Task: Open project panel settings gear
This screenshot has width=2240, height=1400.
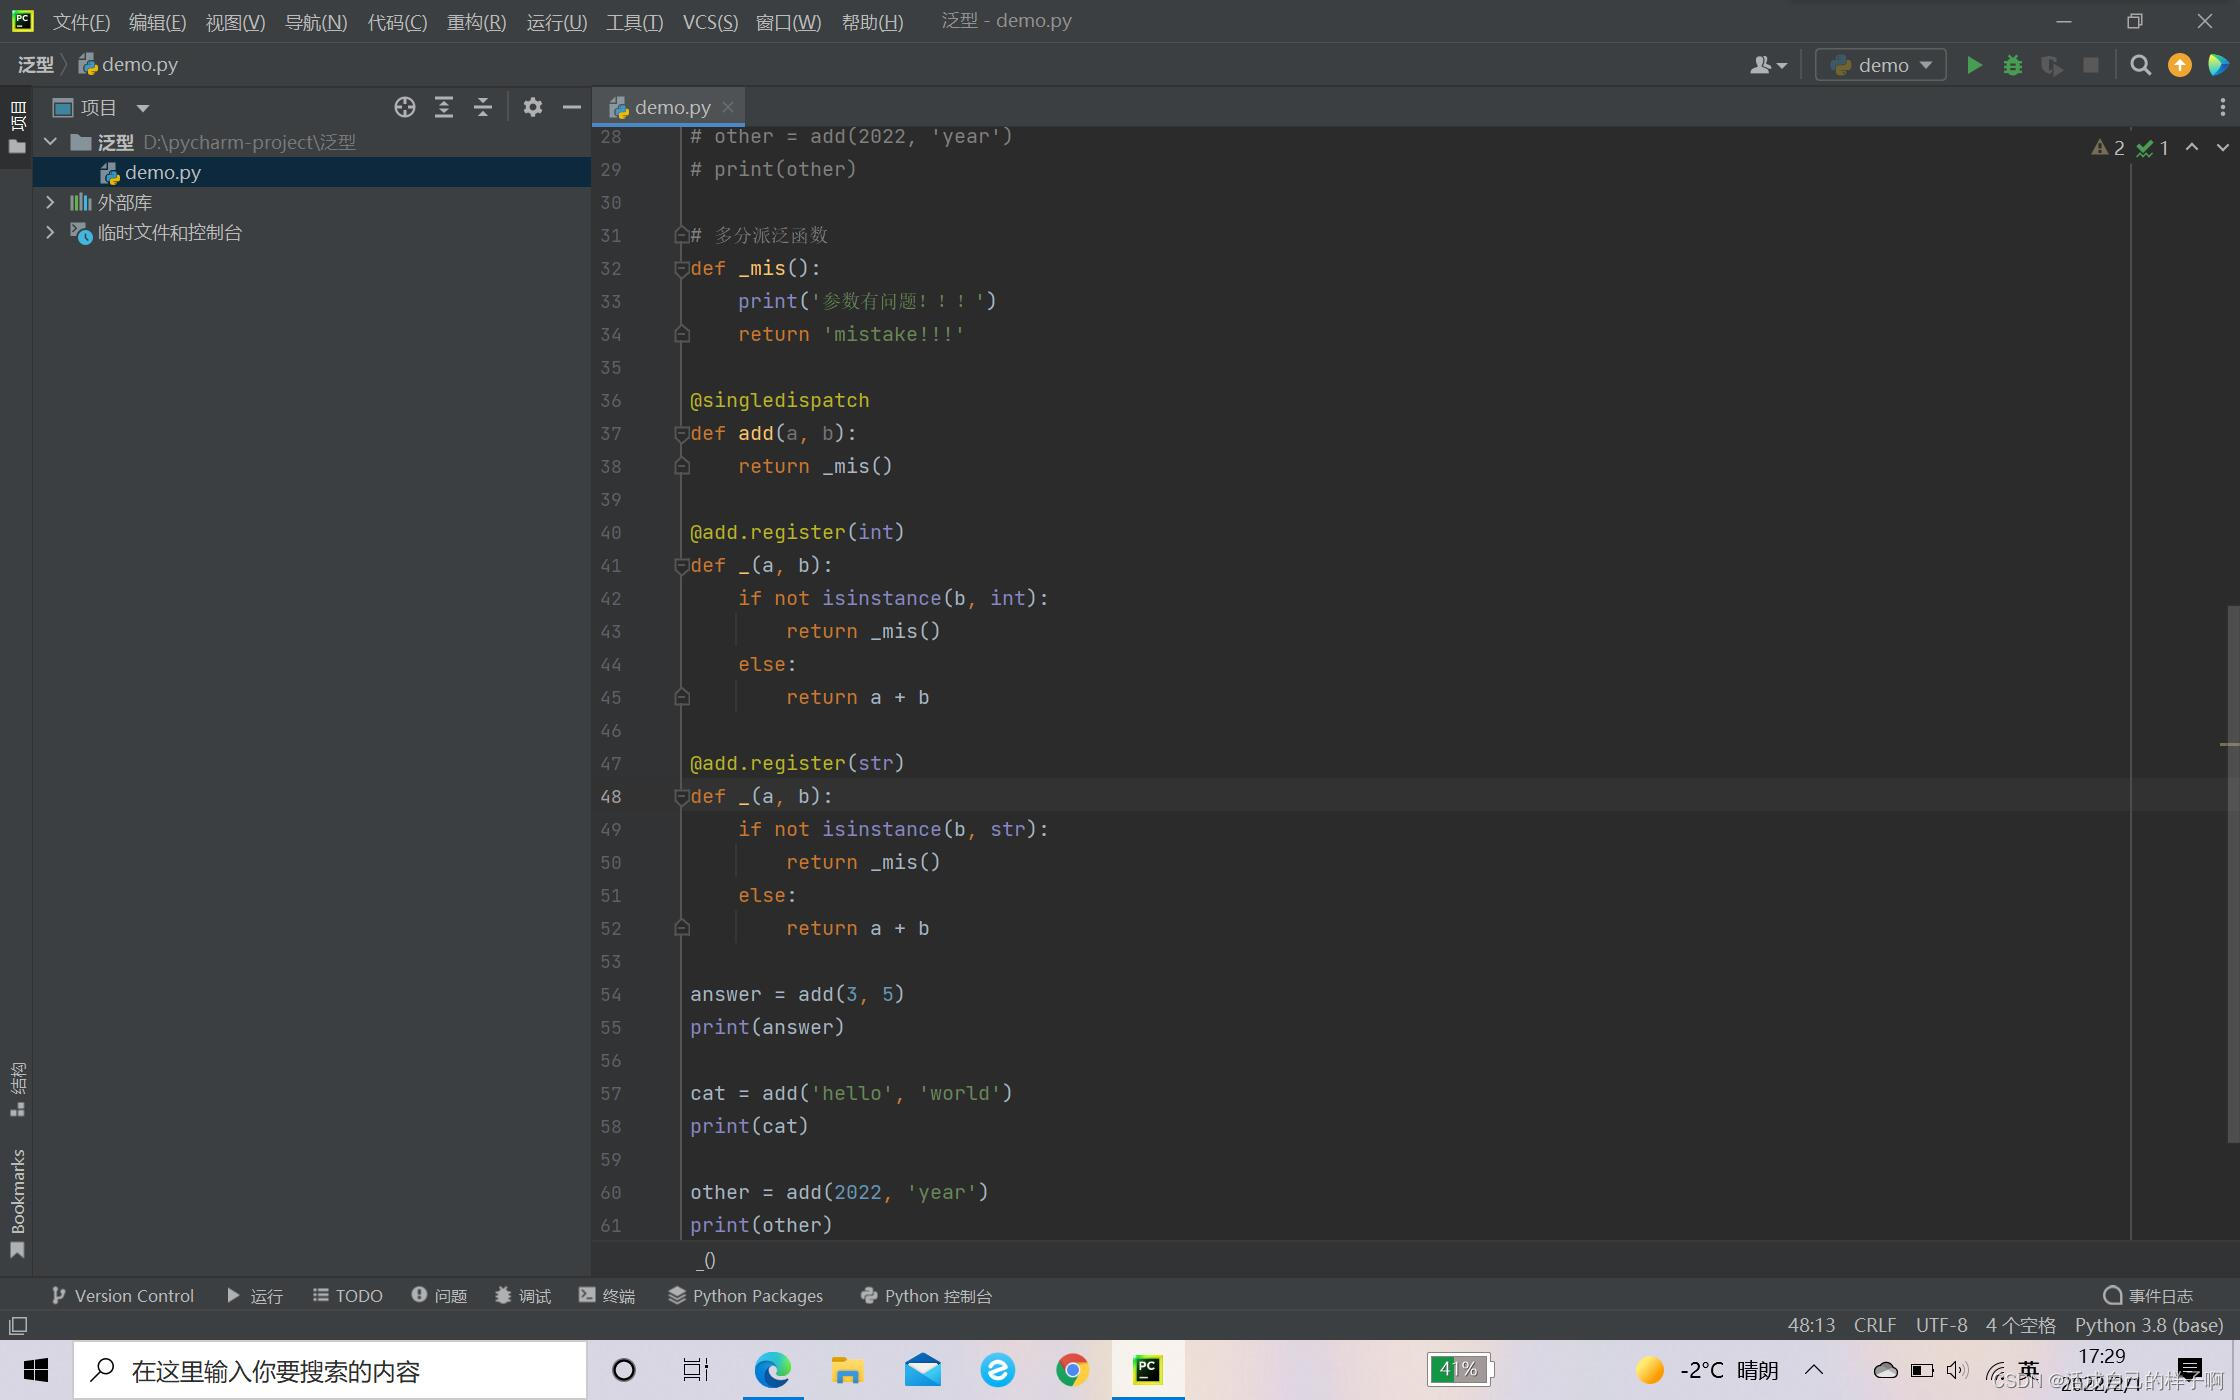Action: (x=533, y=107)
